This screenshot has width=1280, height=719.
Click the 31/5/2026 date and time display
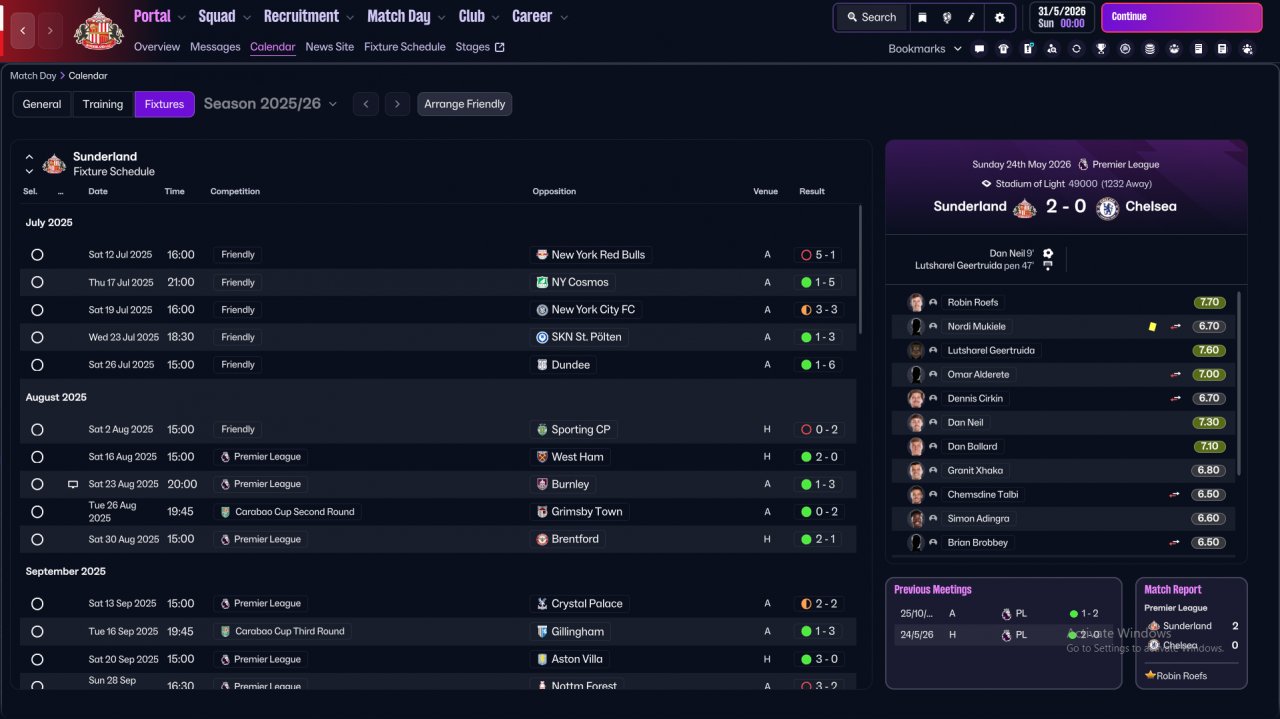point(1061,17)
